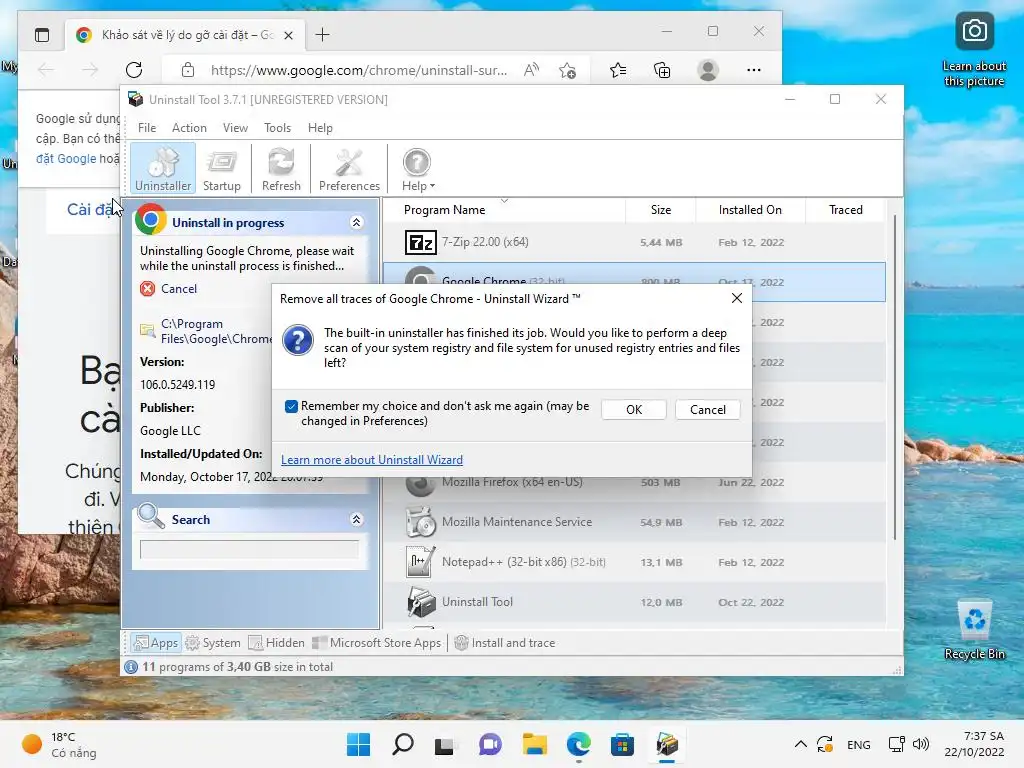
Task: Reload the page in Edge browser
Action: [x=134, y=70]
